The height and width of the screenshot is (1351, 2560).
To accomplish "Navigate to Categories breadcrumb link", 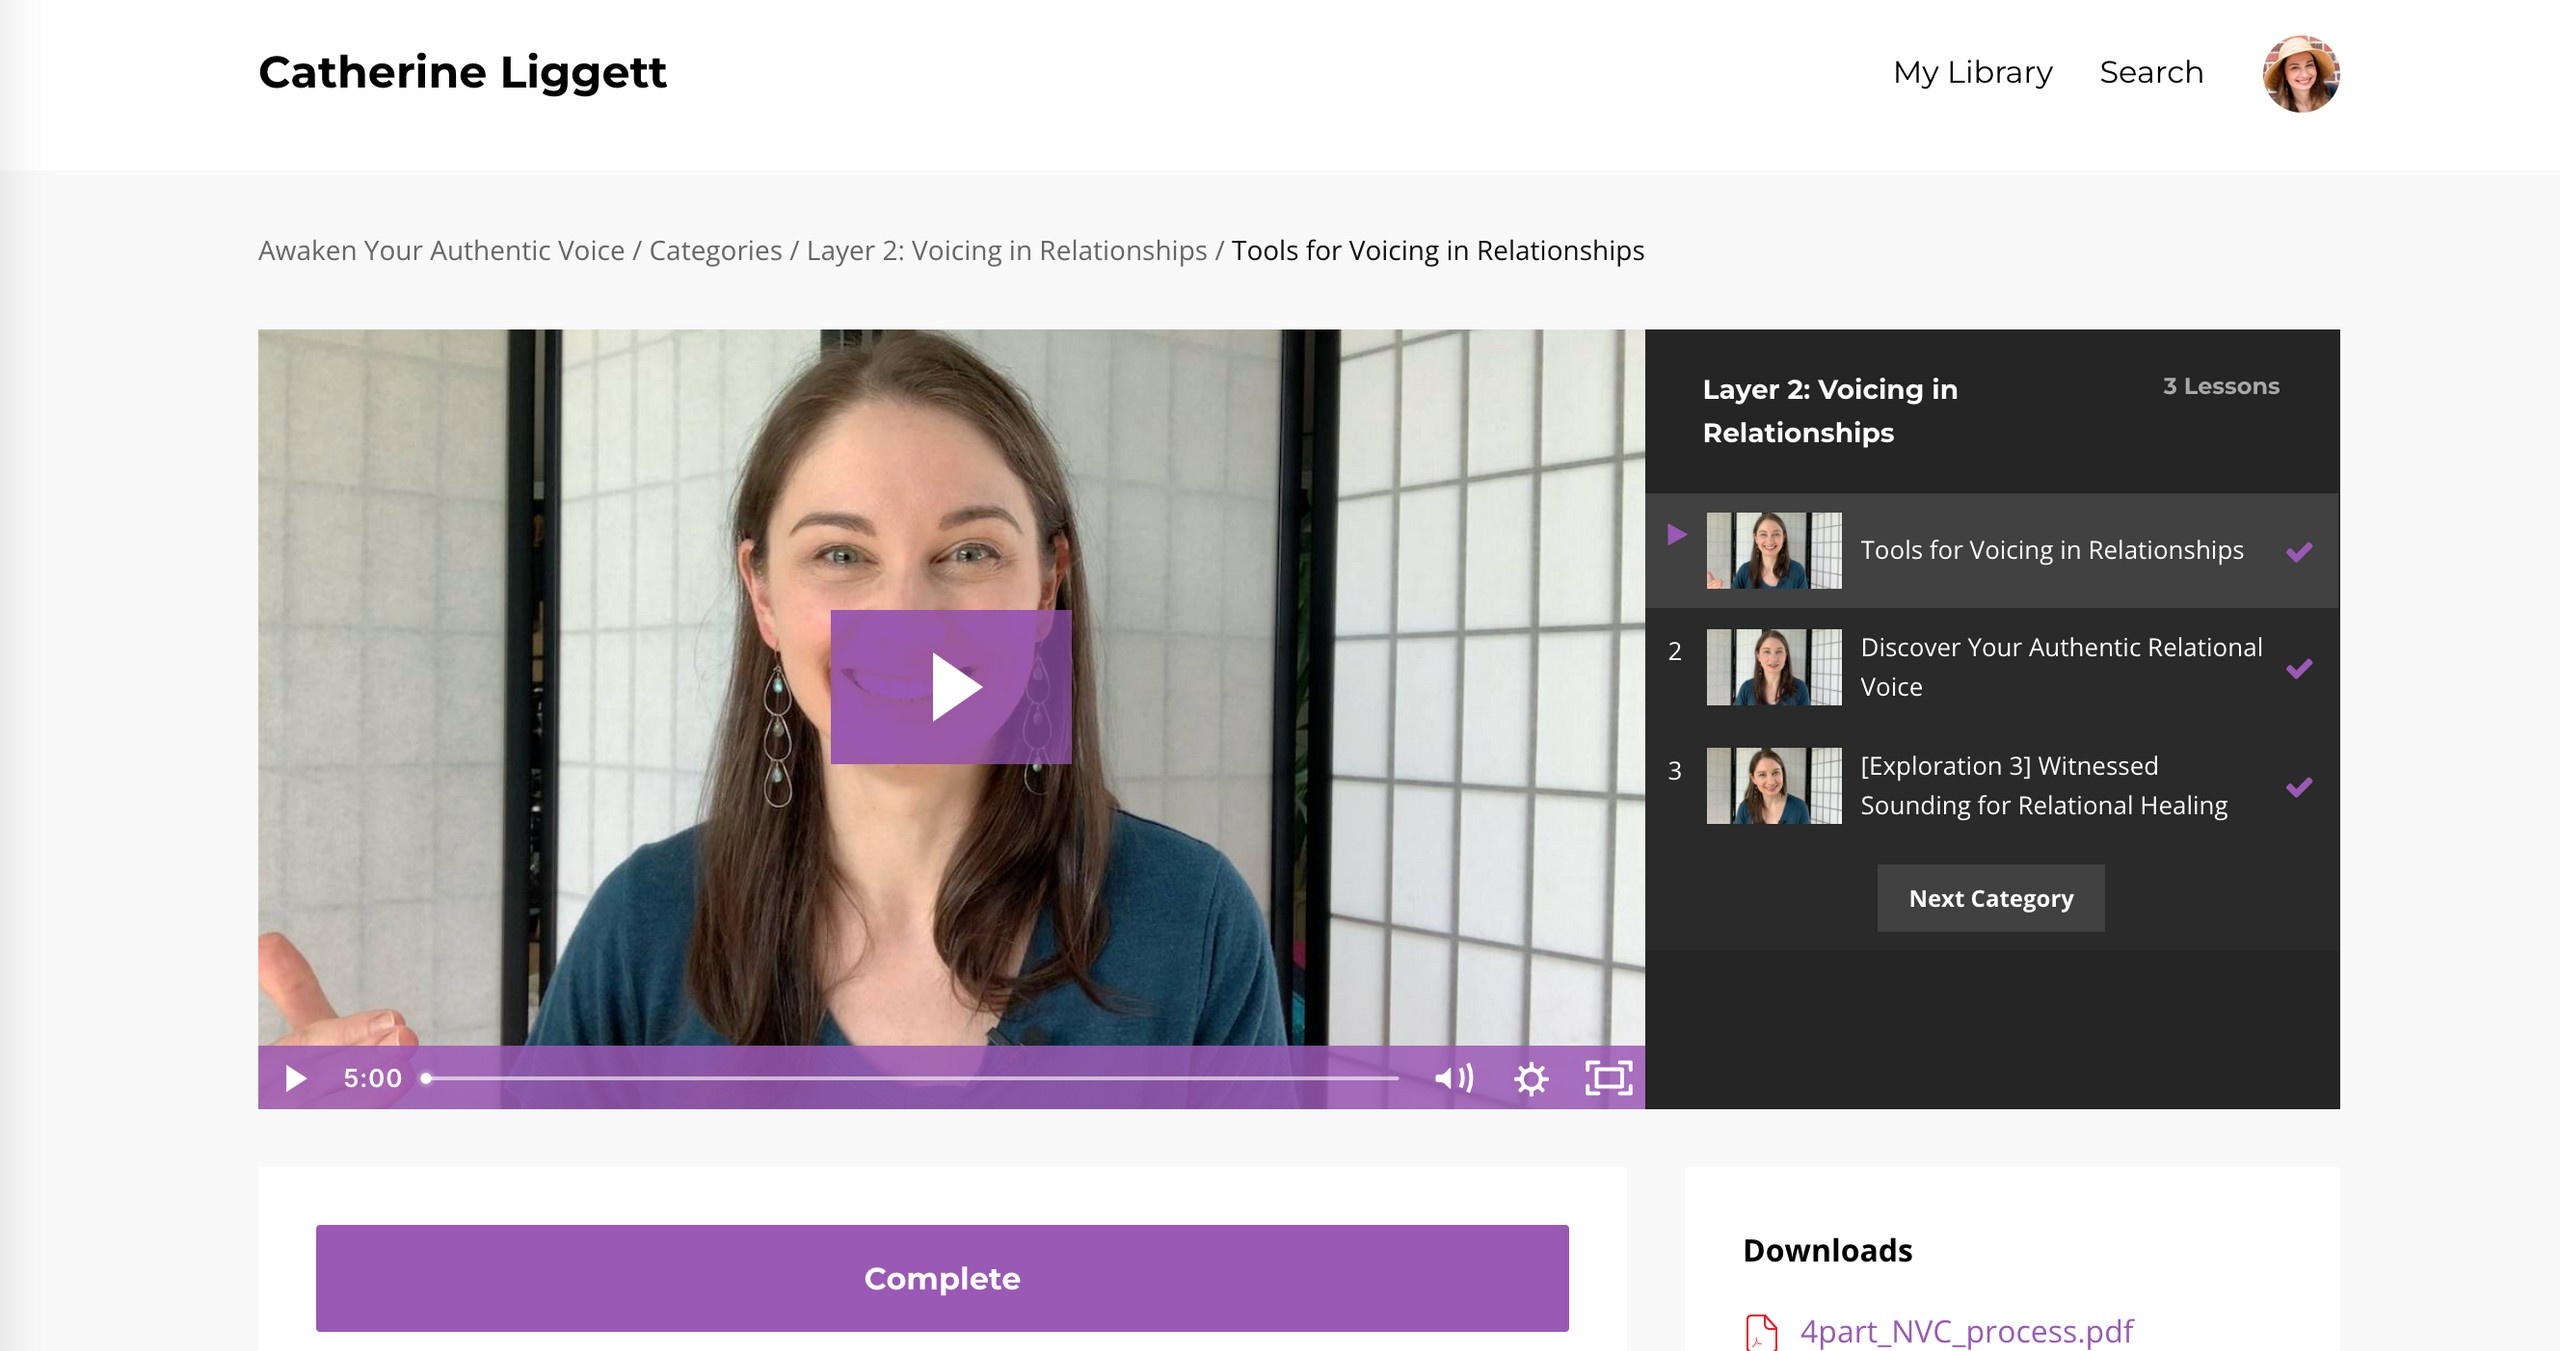I will click(715, 250).
